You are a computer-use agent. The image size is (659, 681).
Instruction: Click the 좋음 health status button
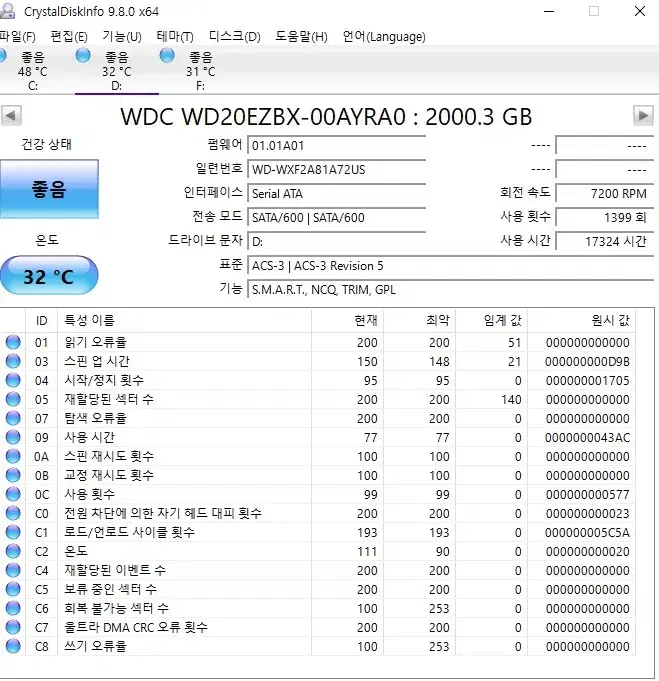49,189
